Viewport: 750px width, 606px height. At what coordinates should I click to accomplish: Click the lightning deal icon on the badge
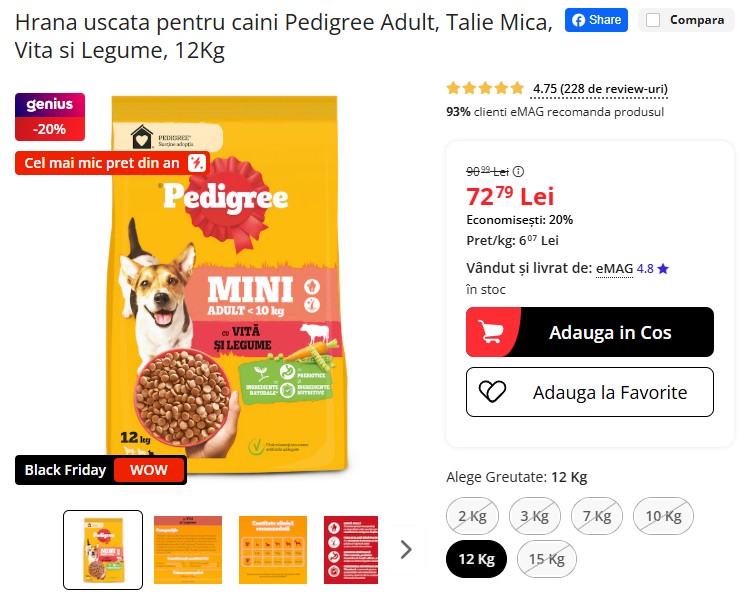(196, 163)
